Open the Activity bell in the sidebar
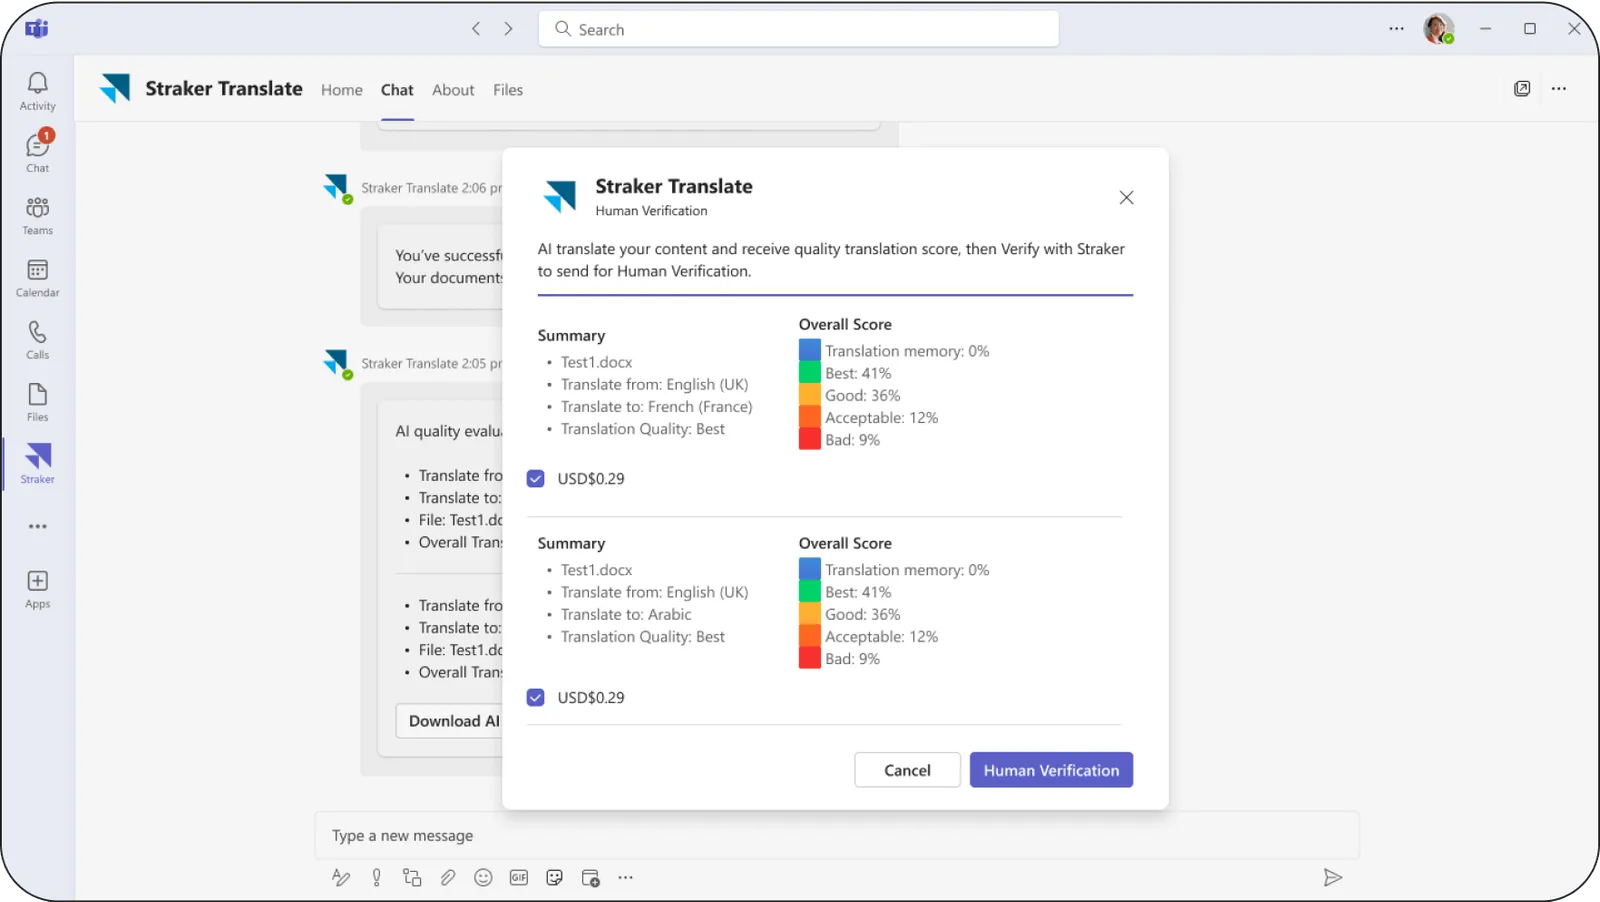Viewport: 1600px width, 902px height. coord(37,91)
